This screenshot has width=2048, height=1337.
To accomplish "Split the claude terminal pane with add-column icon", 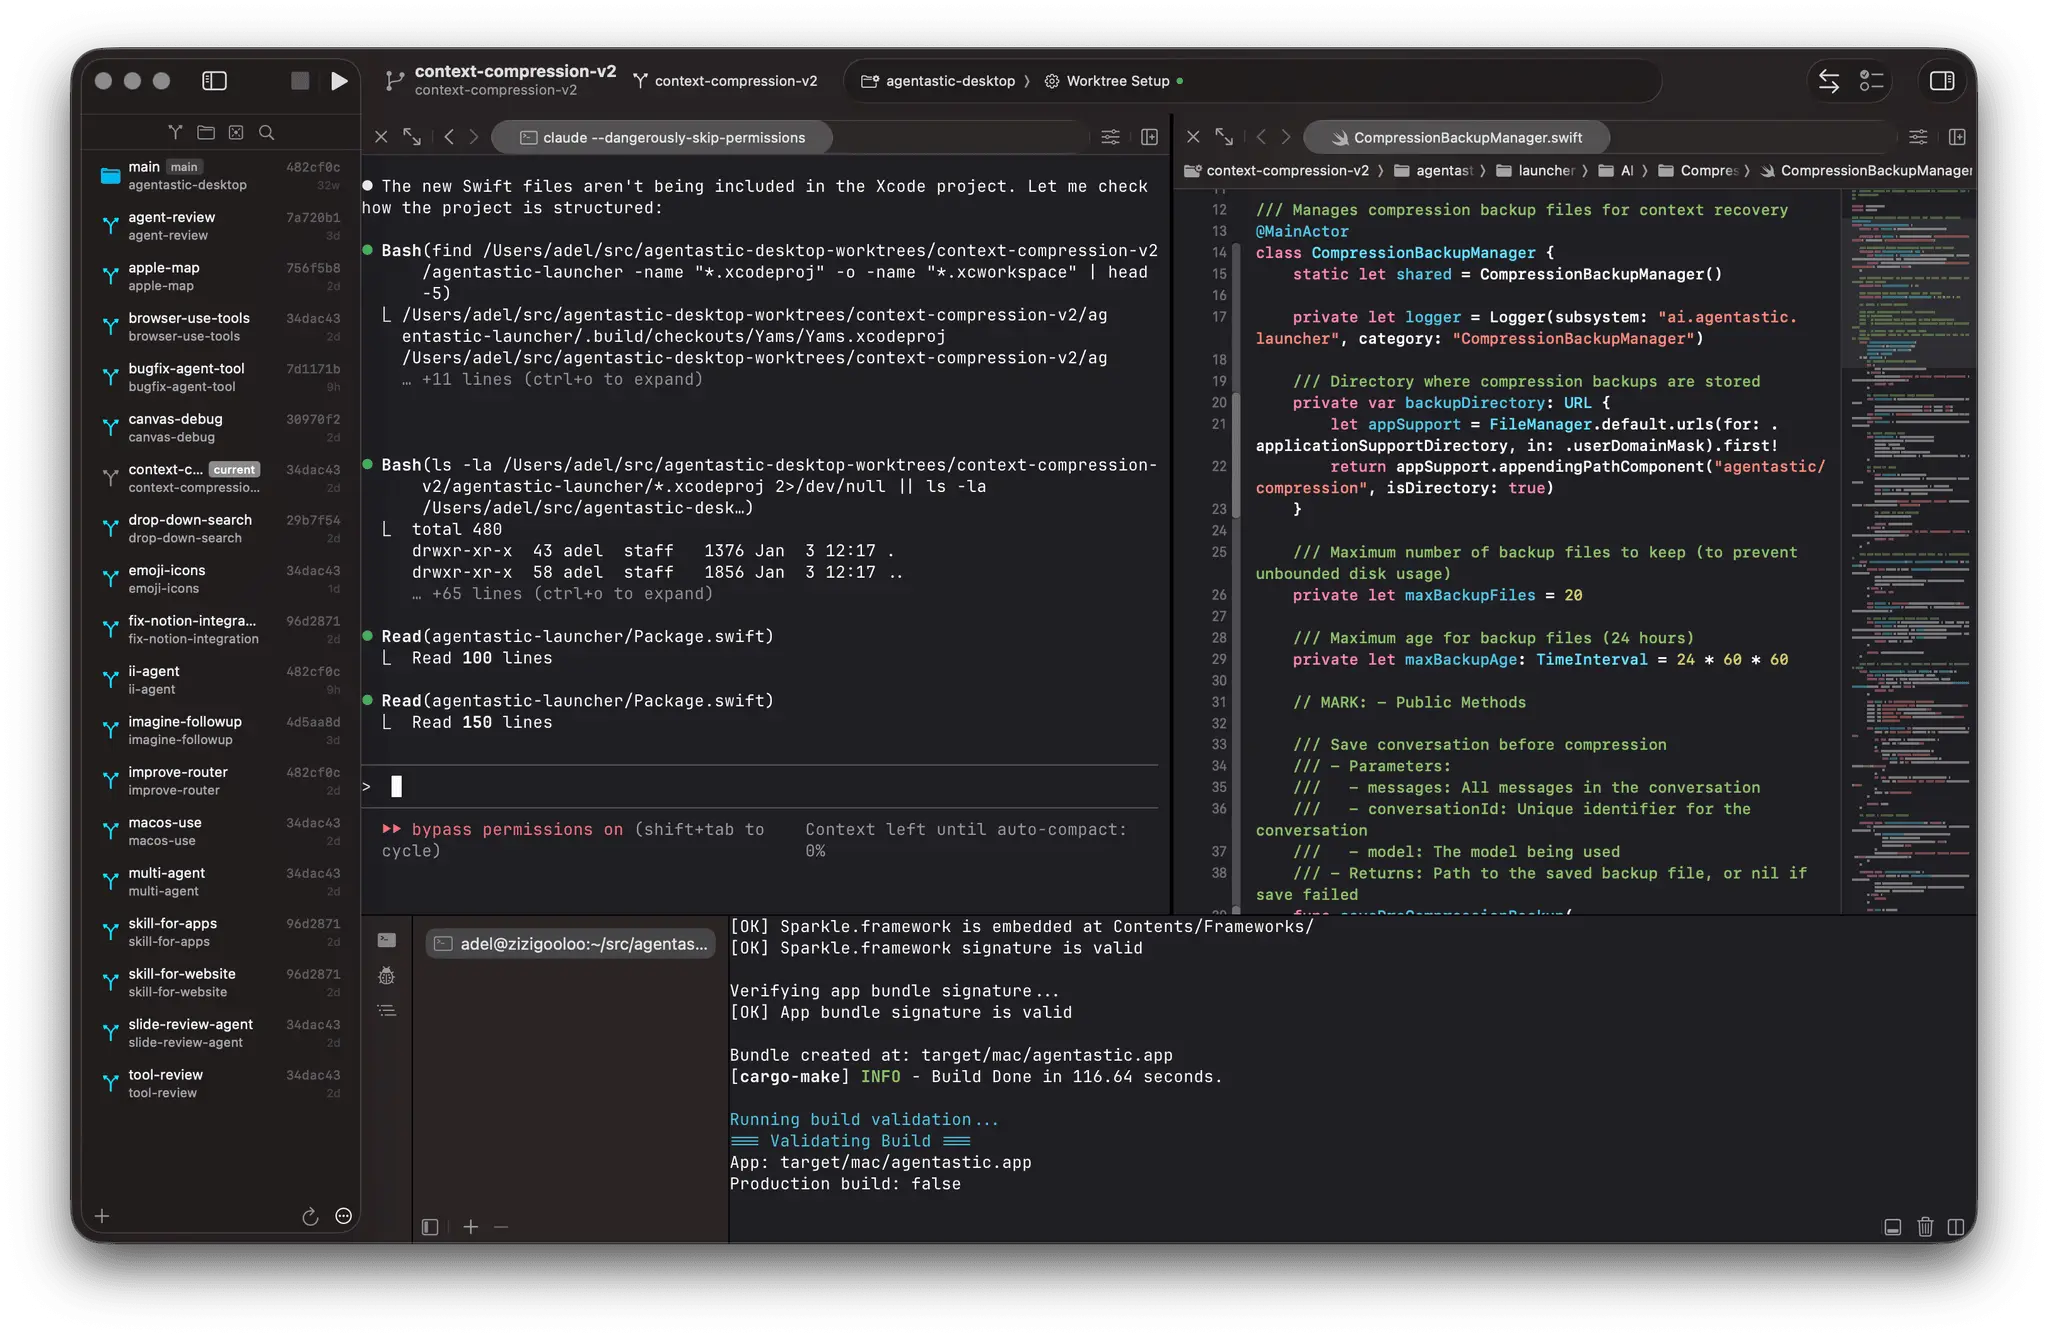I will pos(1149,137).
